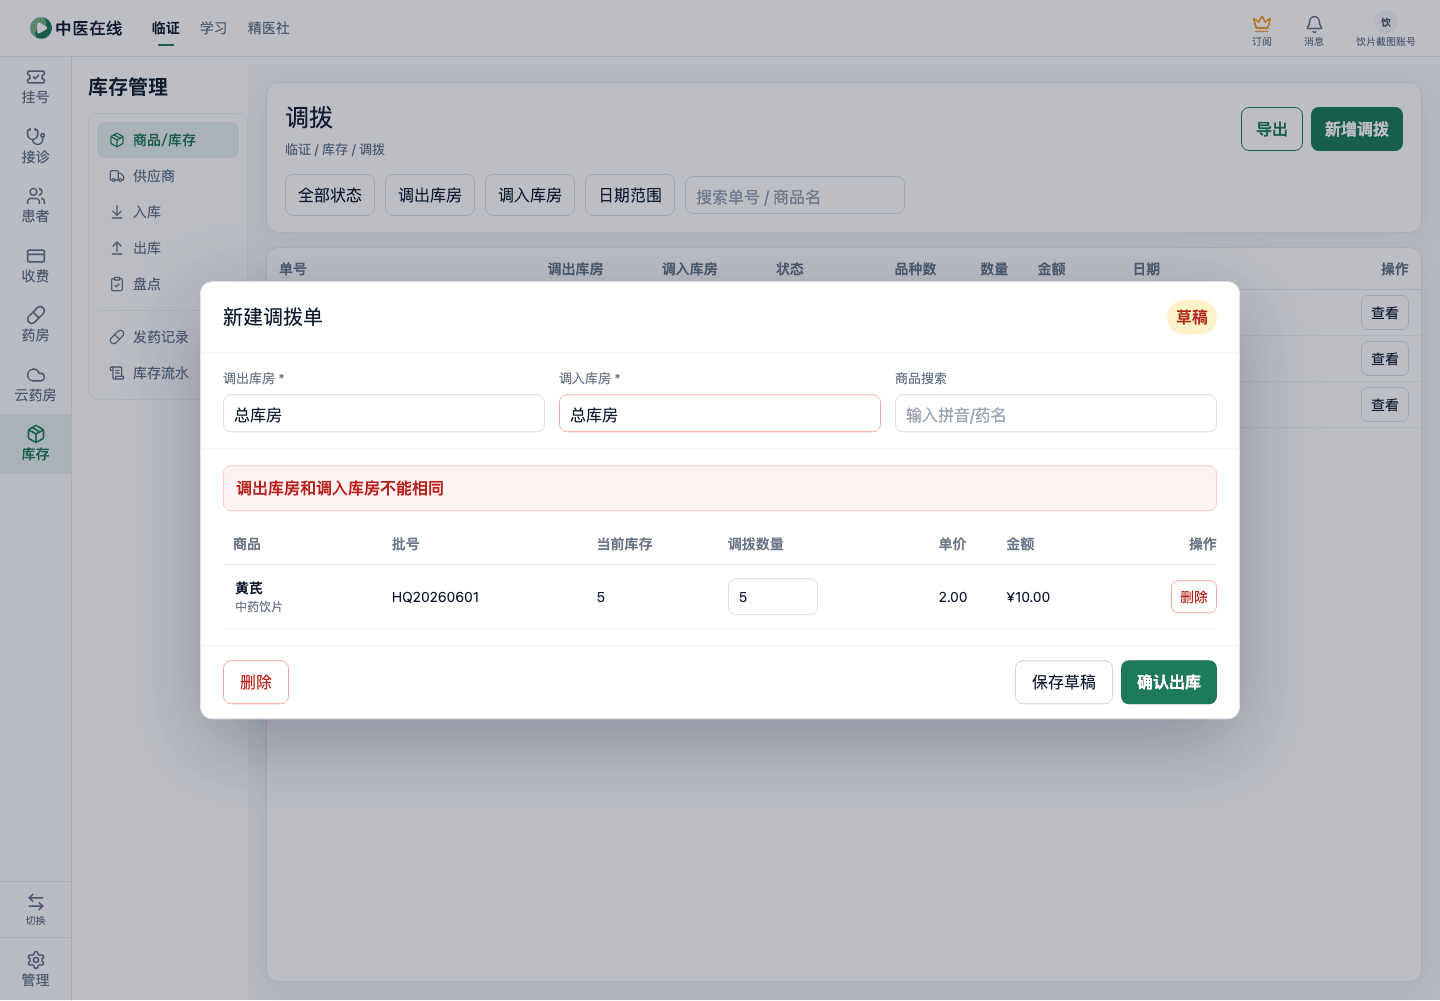
Task: Open 全部状态 filter dropdown
Action: click(330, 195)
